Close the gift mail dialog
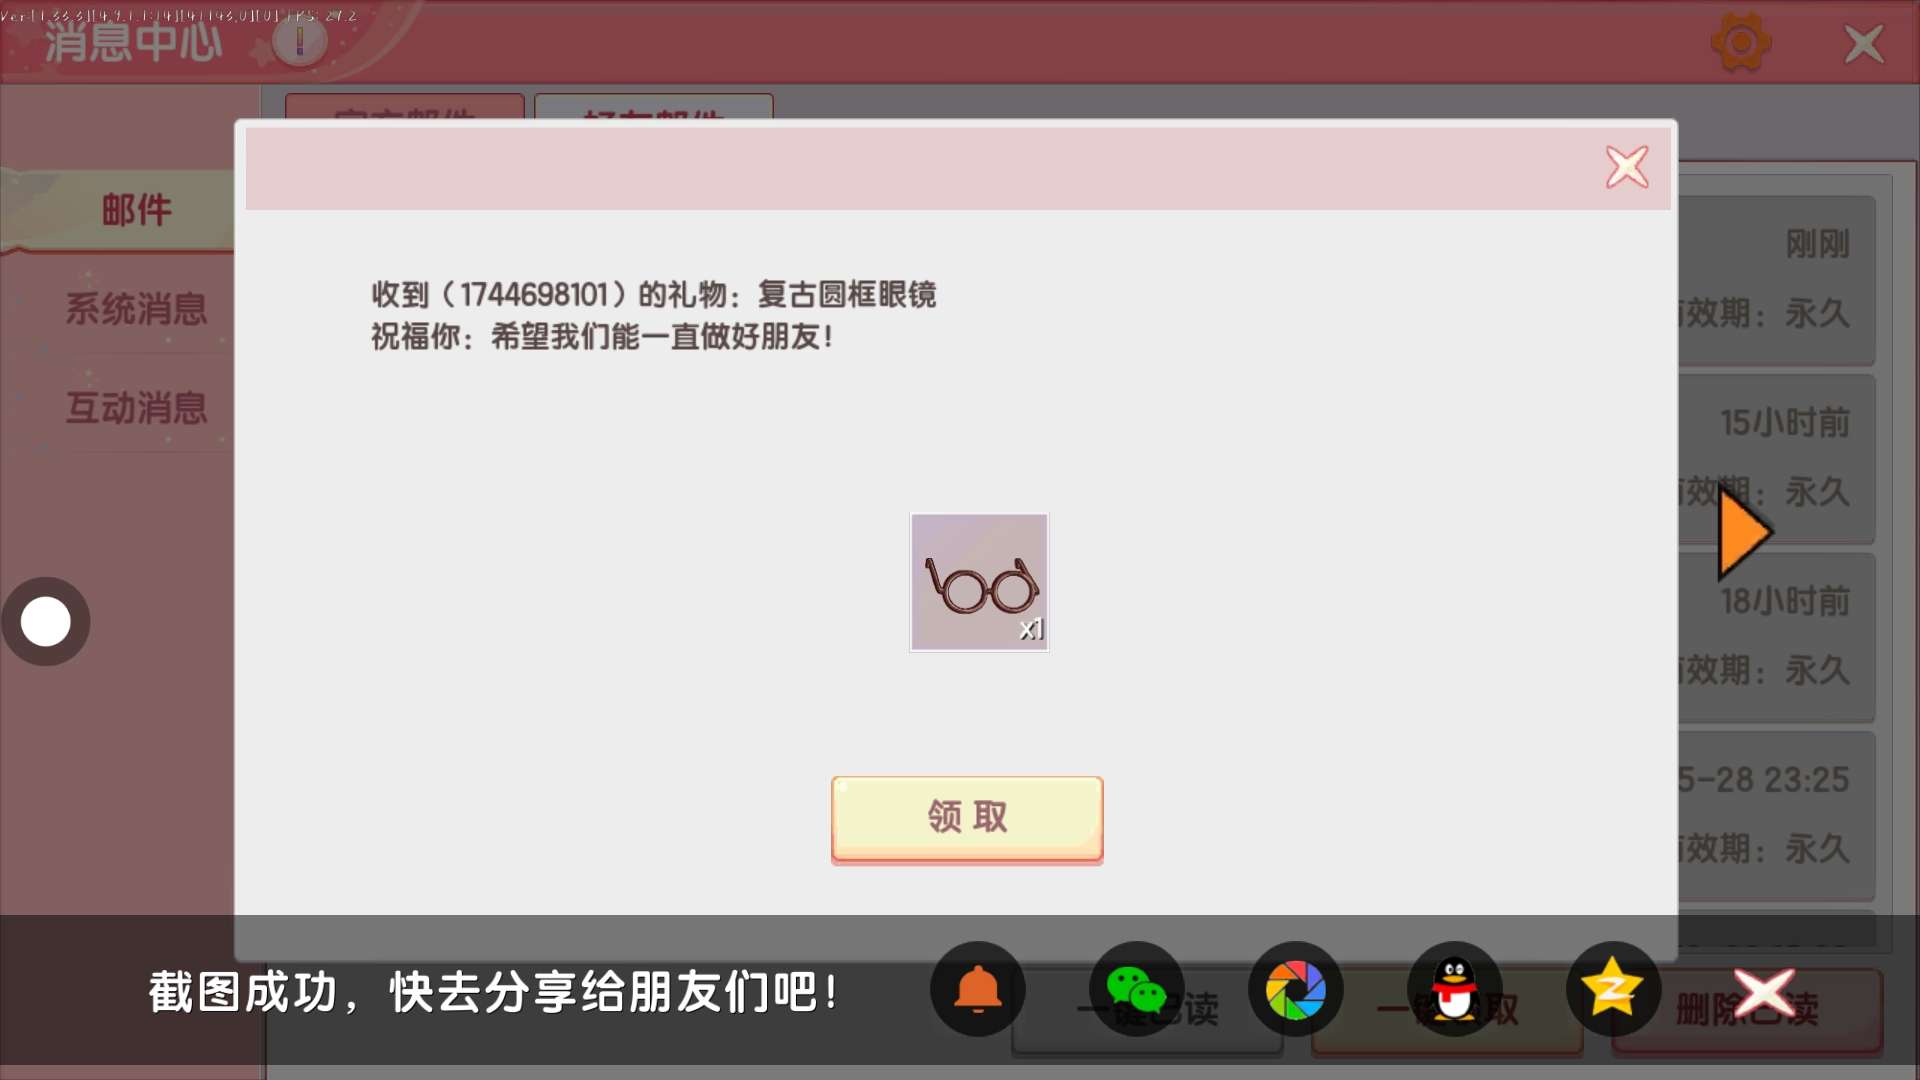This screenshot has width=1920, height=1080. coord(1627,167)
